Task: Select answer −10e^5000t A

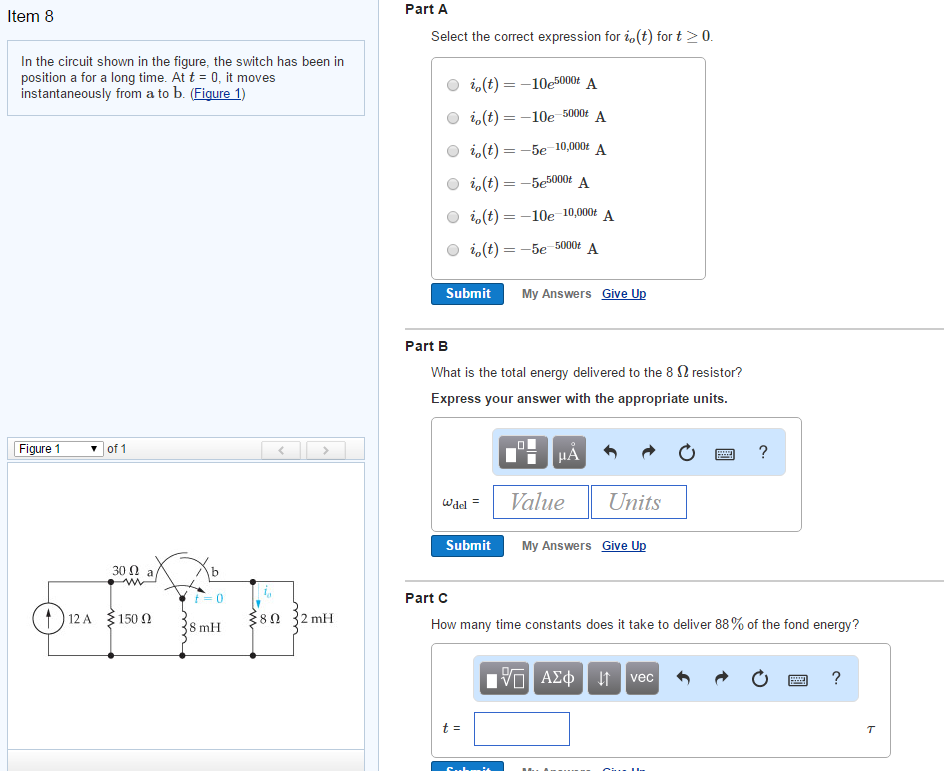Action: pyautogui.click(x=453, y=85)
